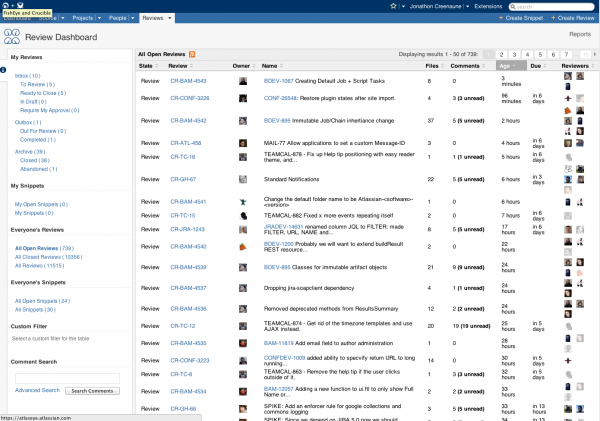
Task: Click the Review Dashboard logo icon
Action: tap(12, 37)
